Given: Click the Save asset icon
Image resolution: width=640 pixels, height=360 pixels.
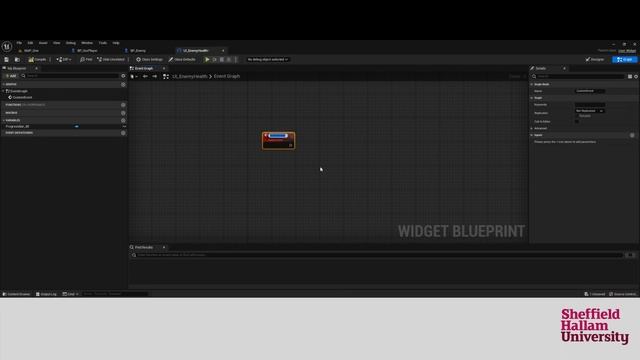Looking at the screenshot, I should [x=7, y=60].
